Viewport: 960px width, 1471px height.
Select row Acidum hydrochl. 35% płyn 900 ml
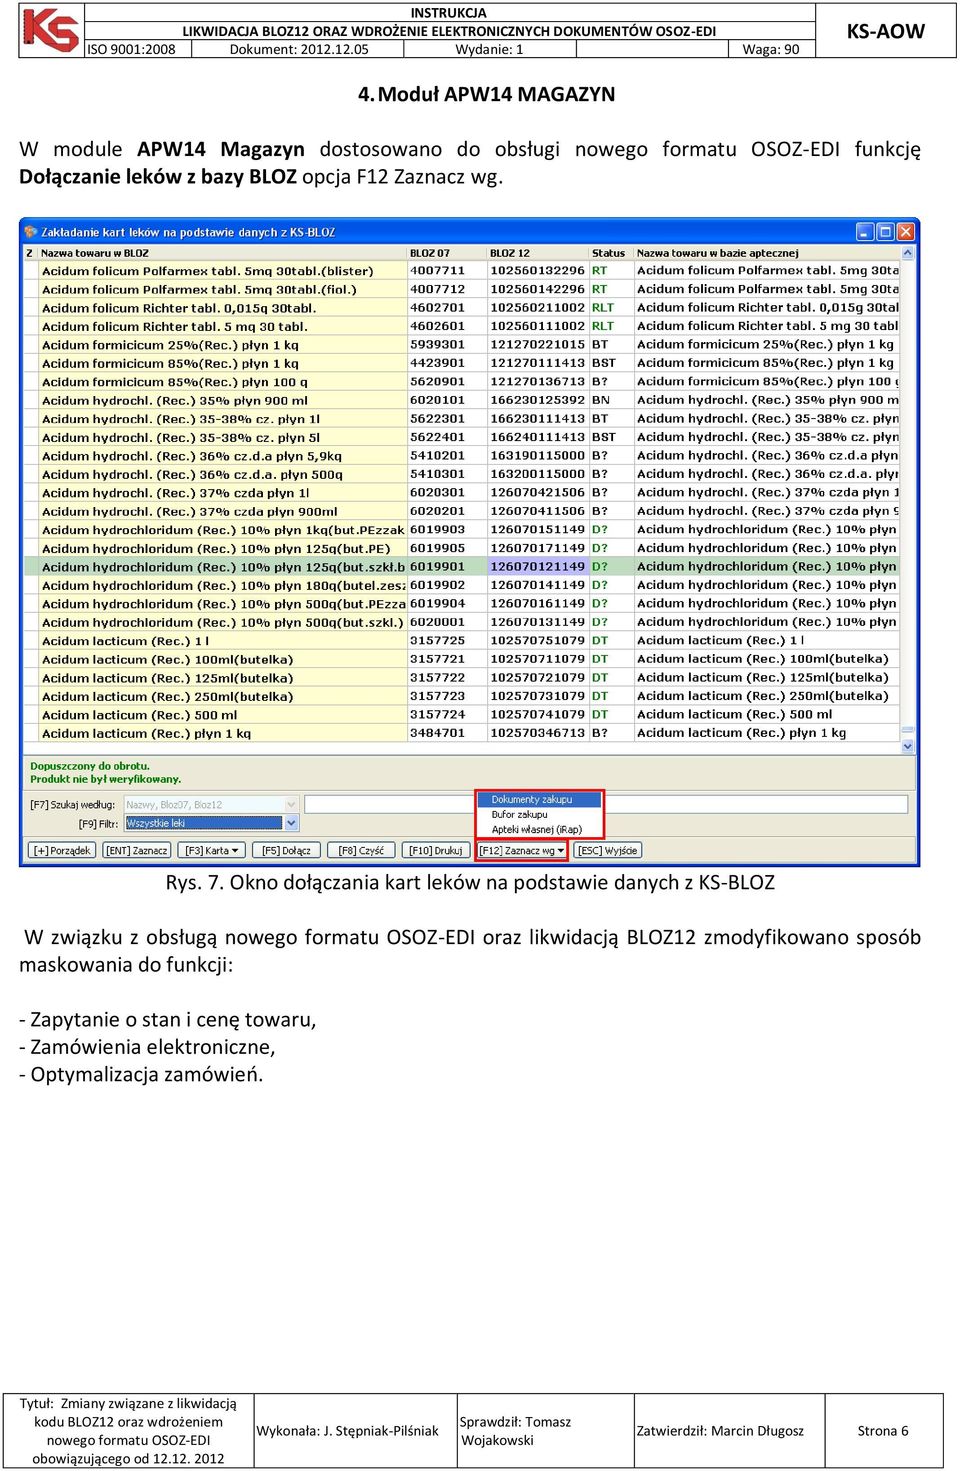[x=461, y=401]
